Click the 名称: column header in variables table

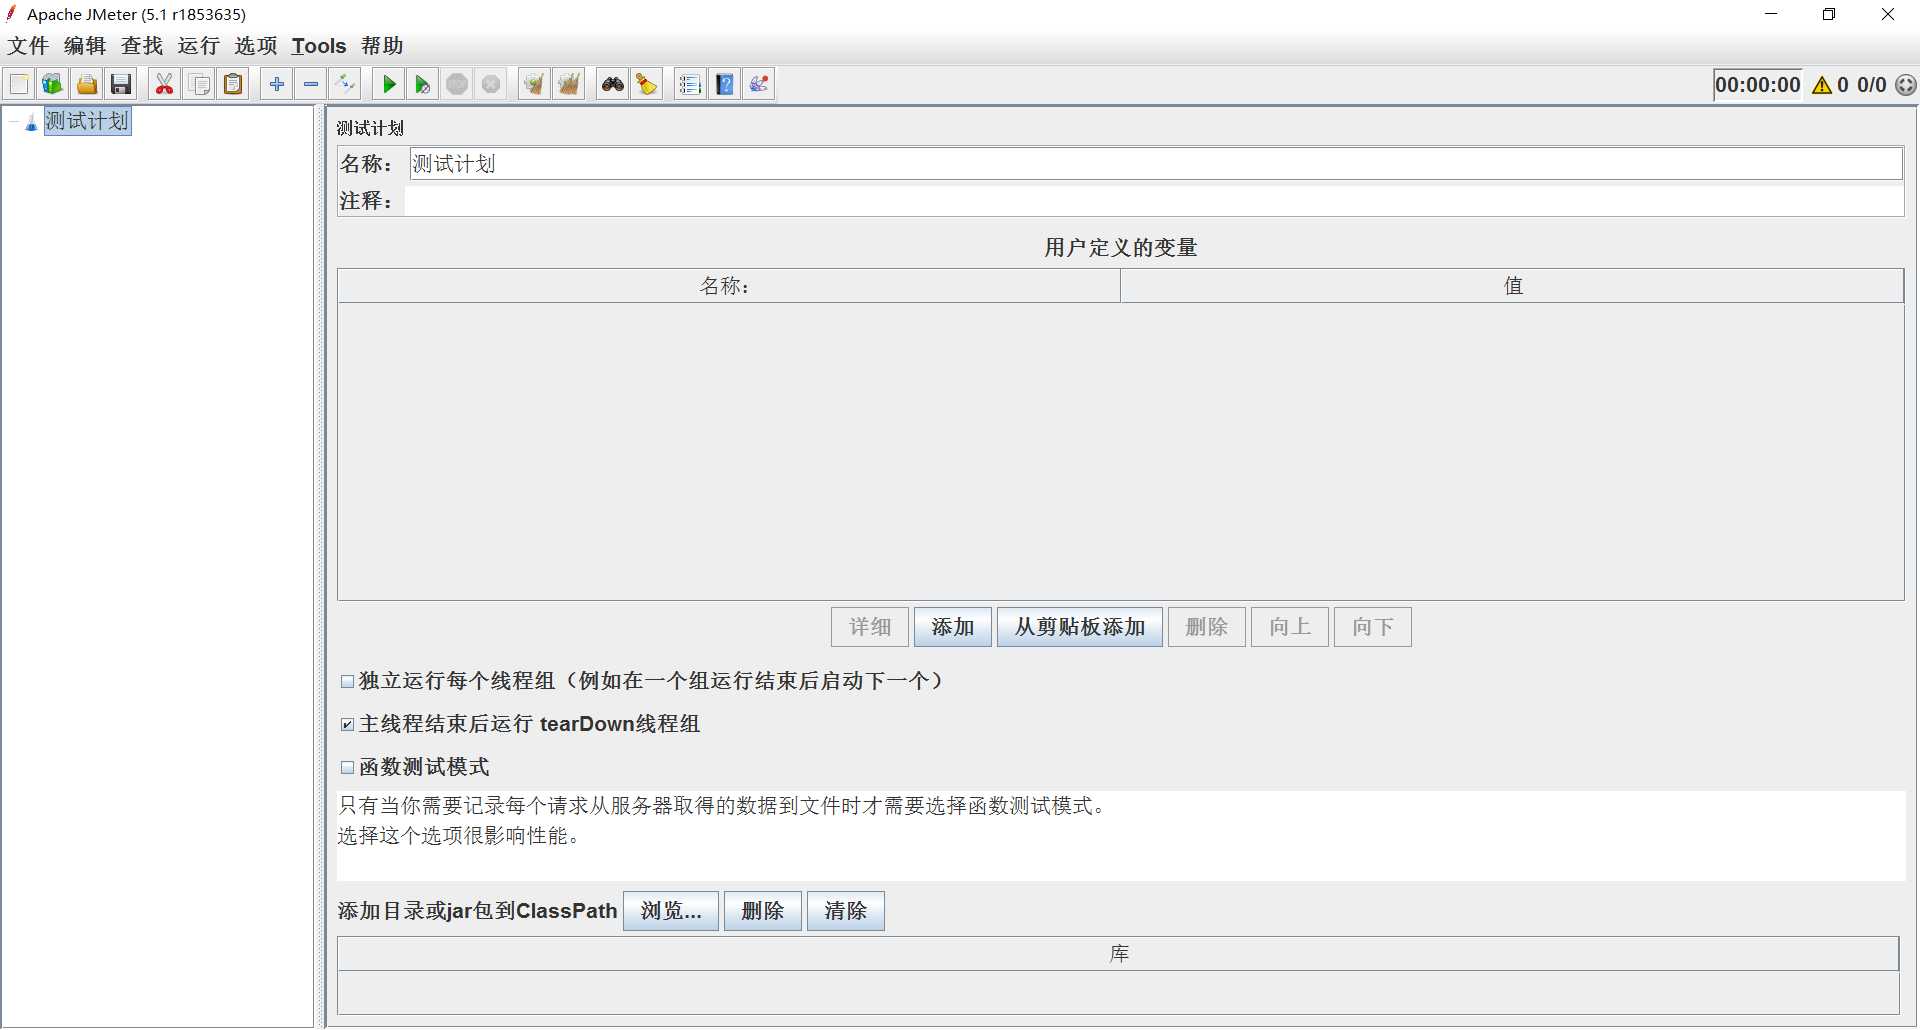pyautogui.click(x=729, y=286)
